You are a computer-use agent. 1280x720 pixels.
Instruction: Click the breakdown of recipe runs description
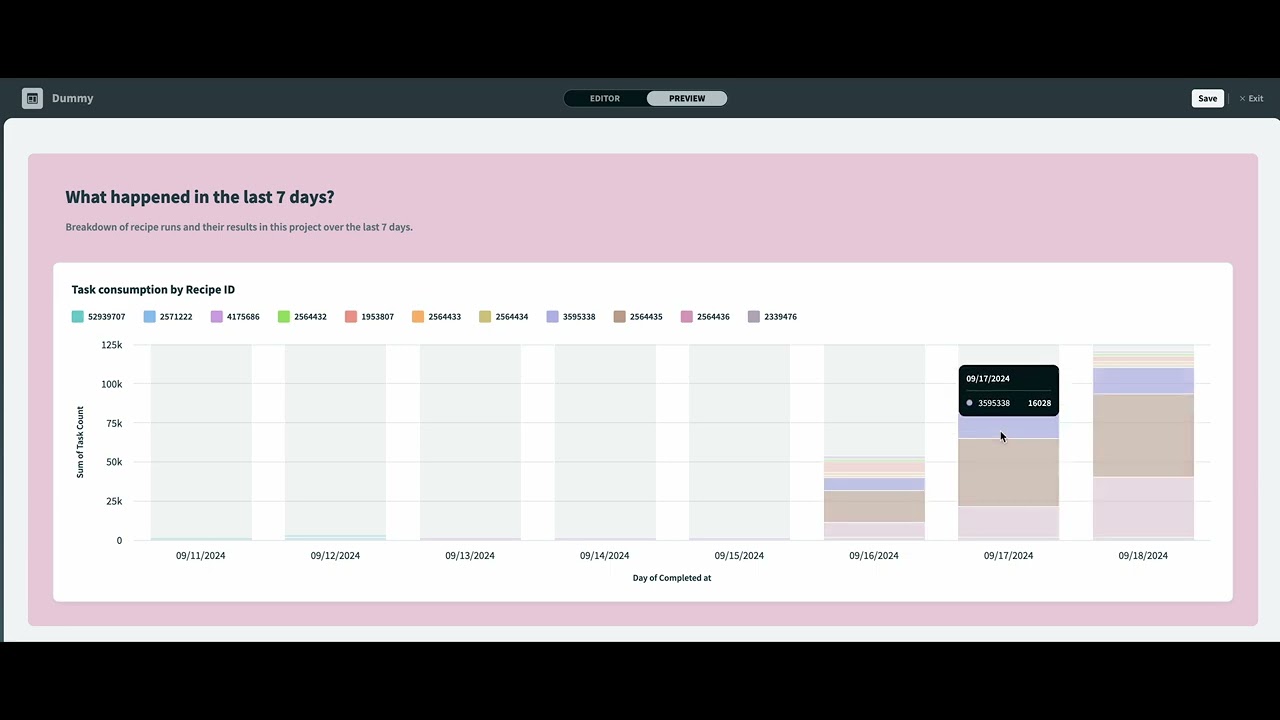(239, 227)
